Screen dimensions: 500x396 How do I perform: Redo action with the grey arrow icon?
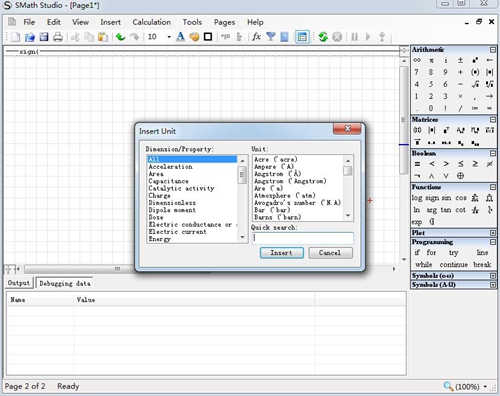coord(135,37)
